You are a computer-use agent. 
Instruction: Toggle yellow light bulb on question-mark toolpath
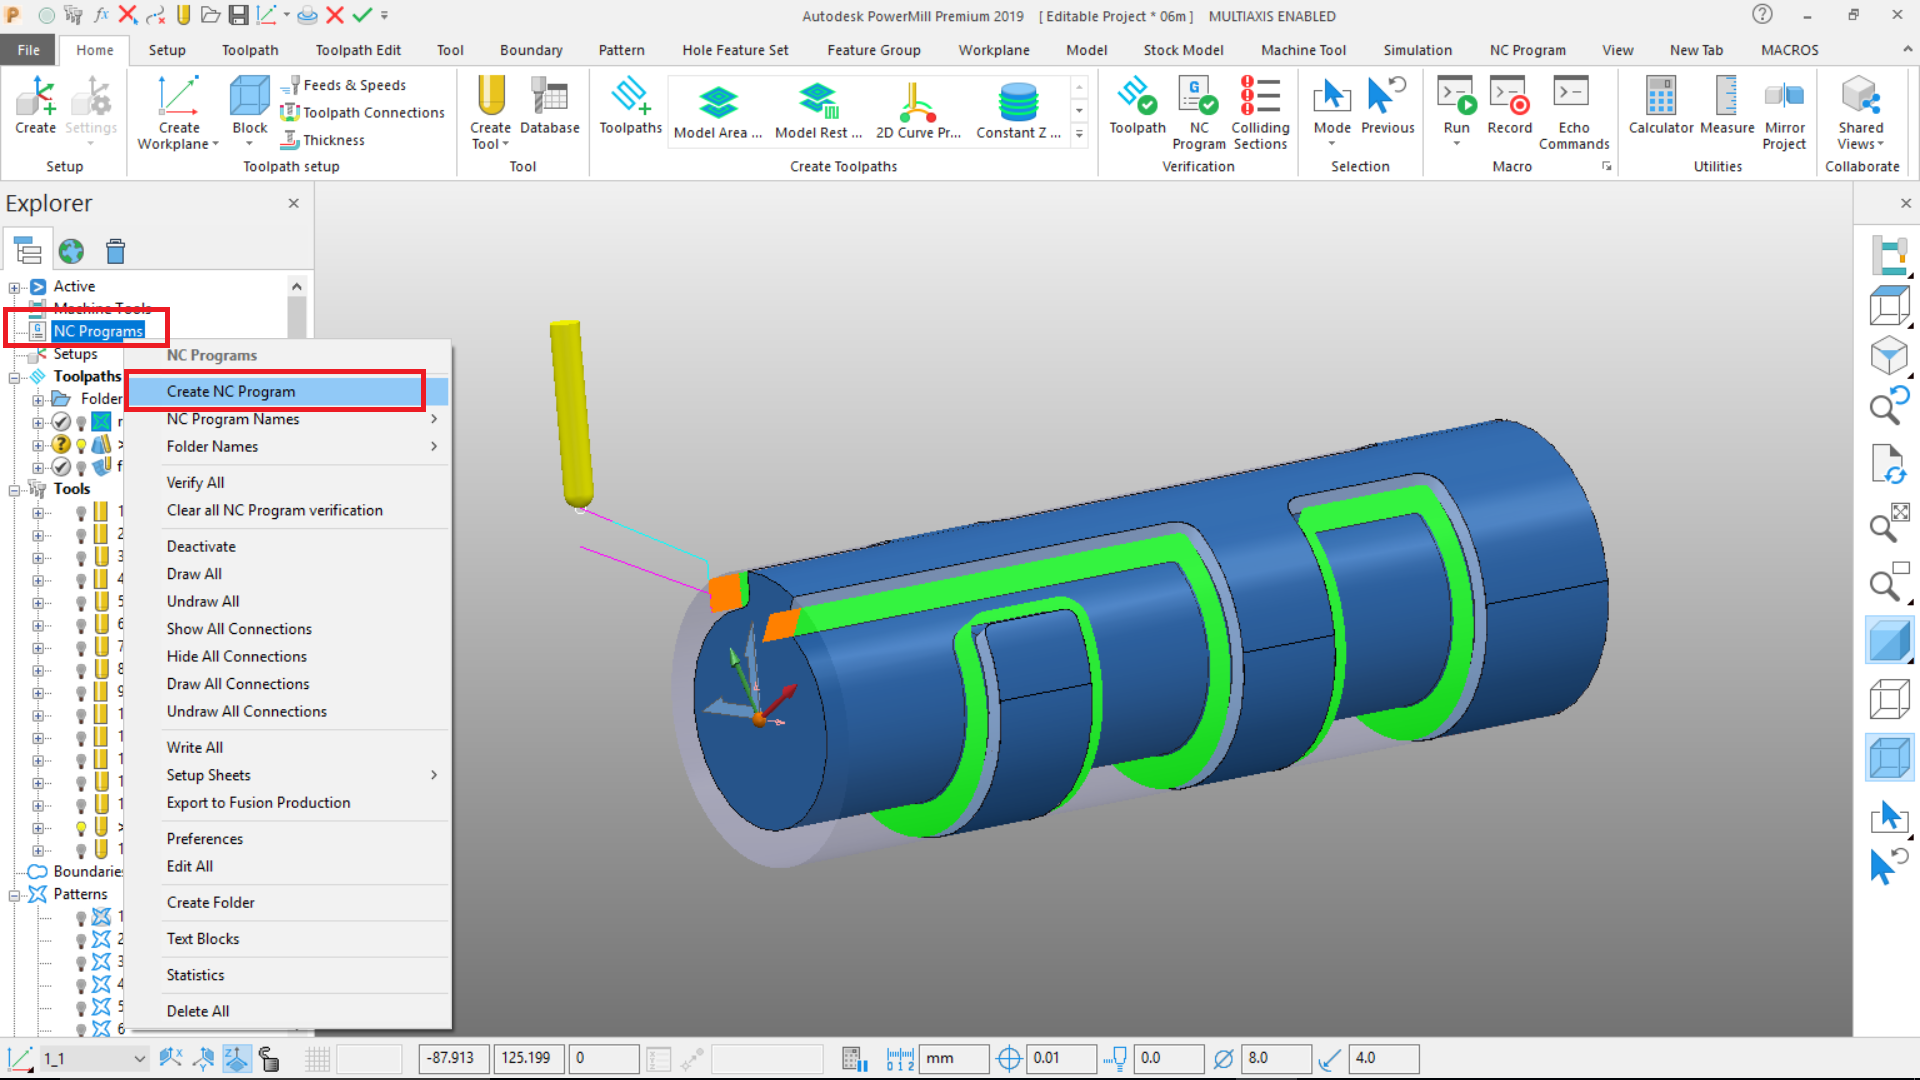tap(81, 445)
